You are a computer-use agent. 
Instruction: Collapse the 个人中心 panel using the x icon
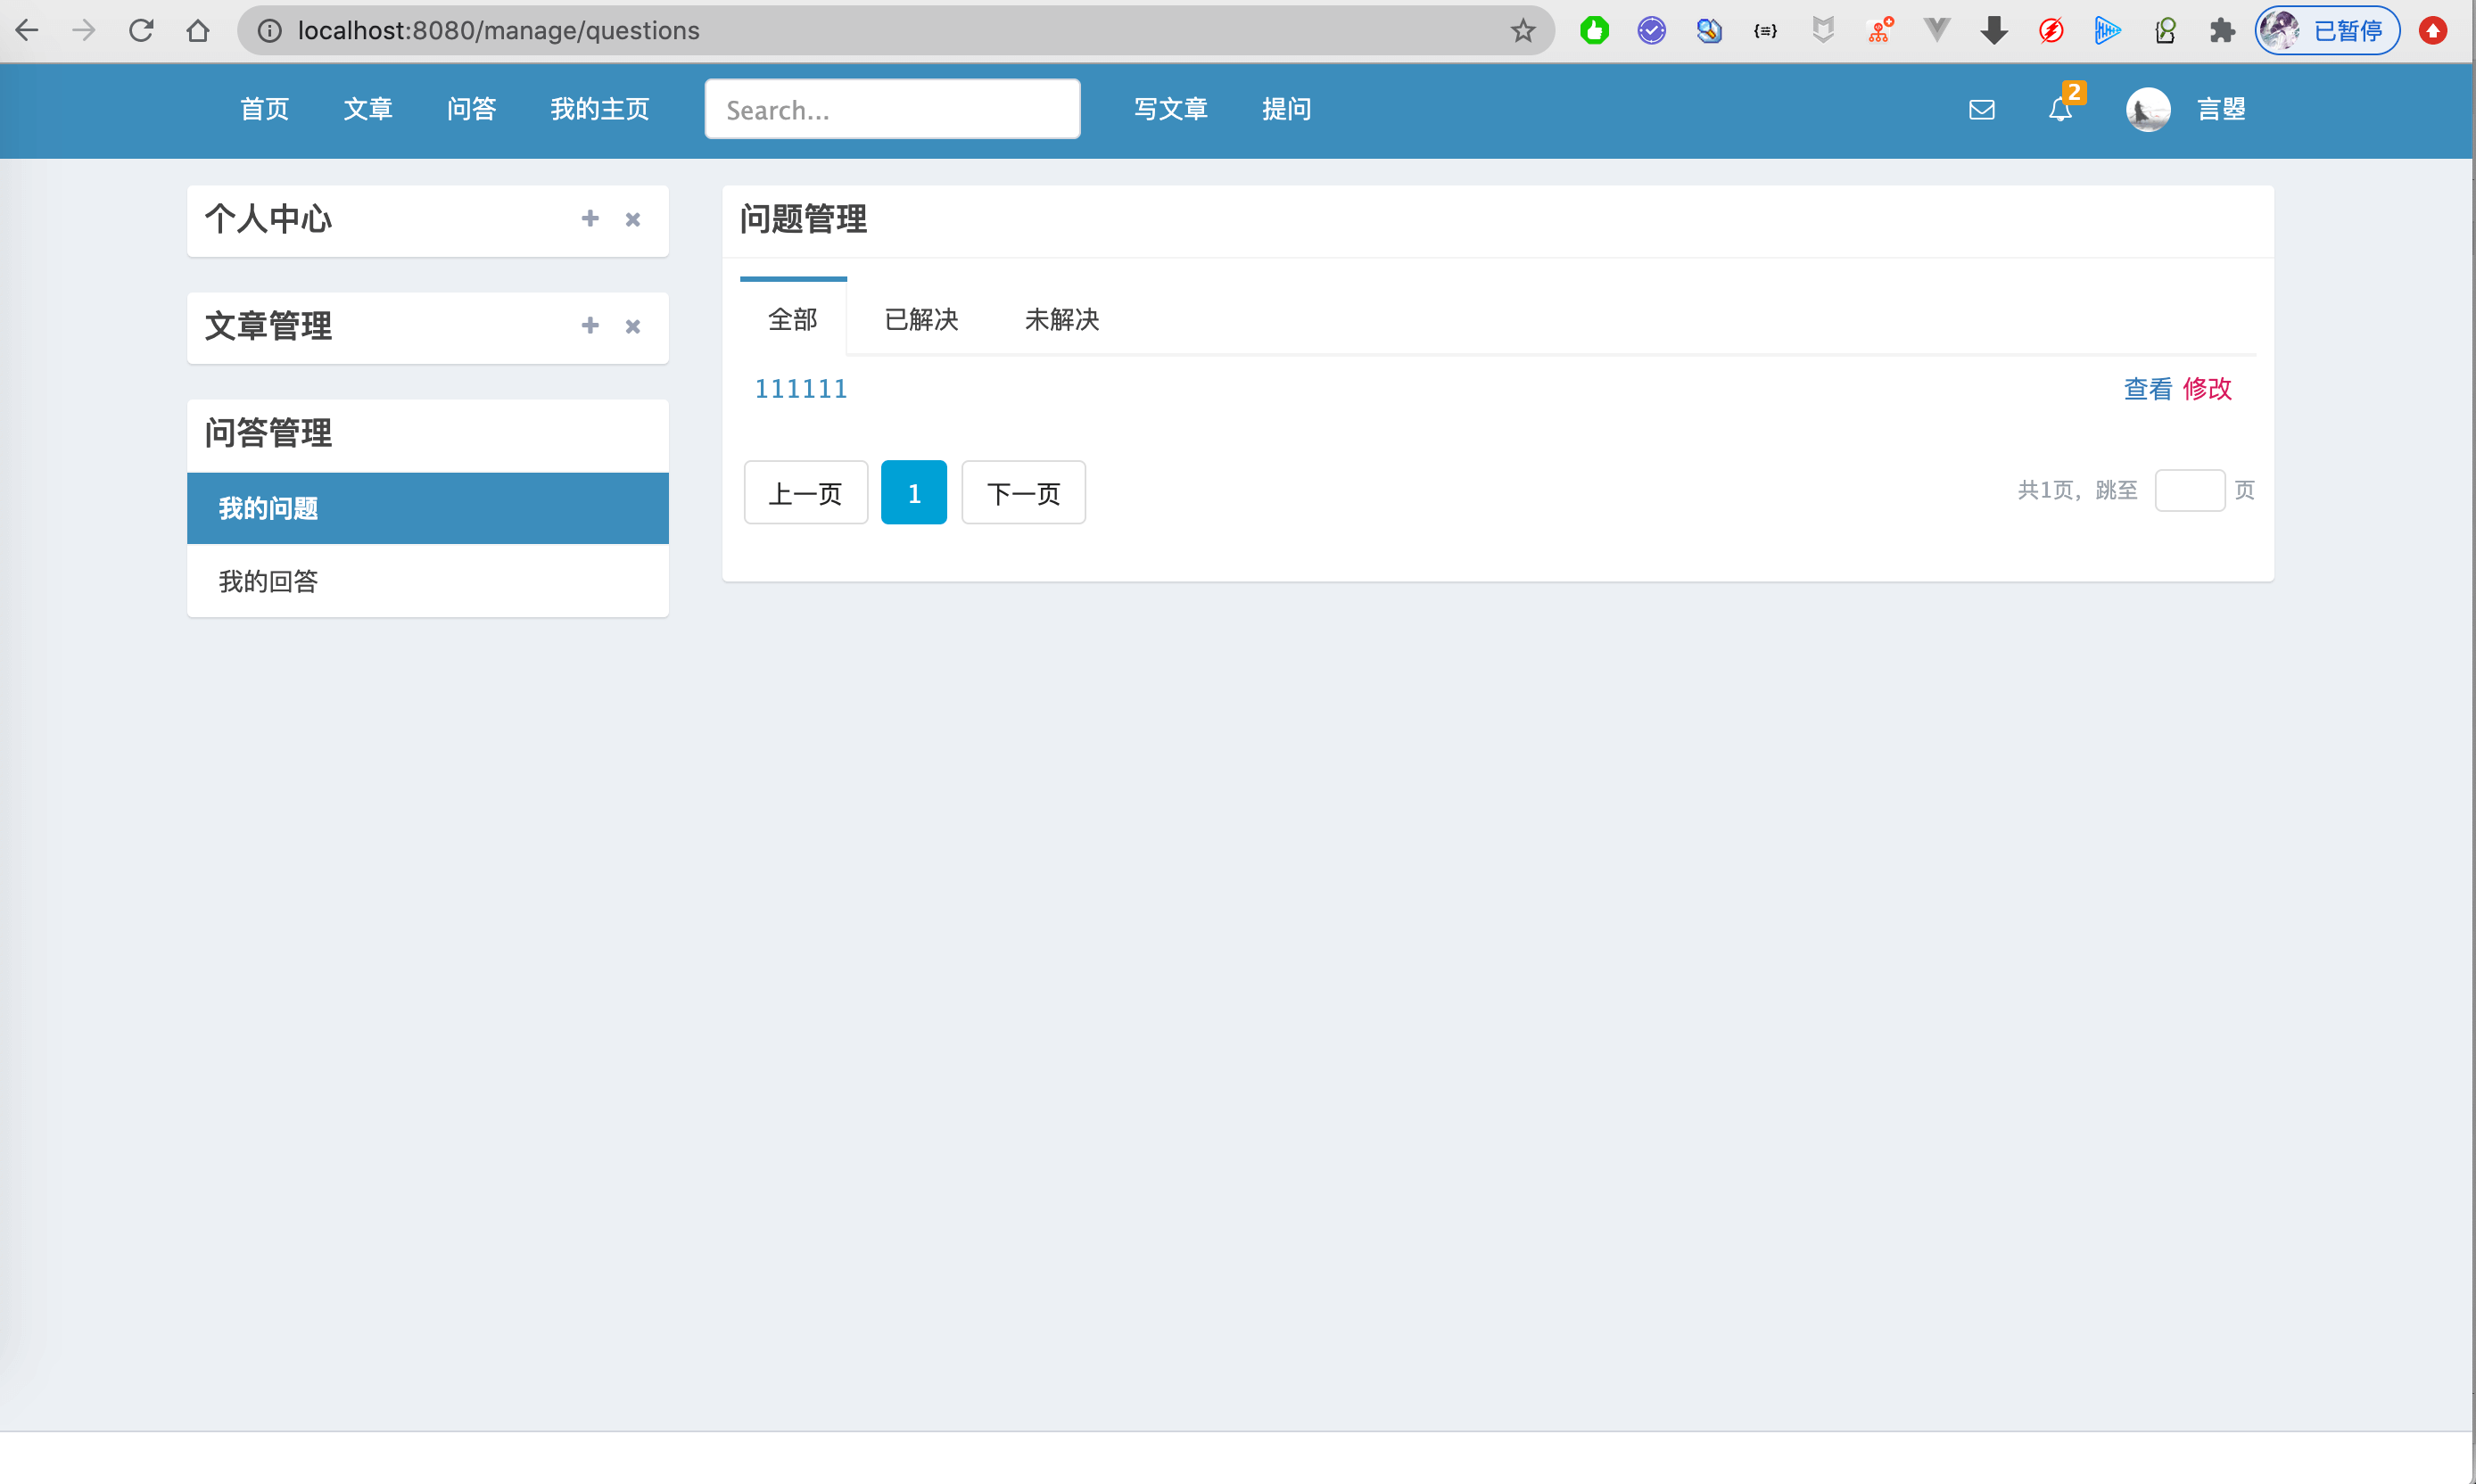coord(632,219)
